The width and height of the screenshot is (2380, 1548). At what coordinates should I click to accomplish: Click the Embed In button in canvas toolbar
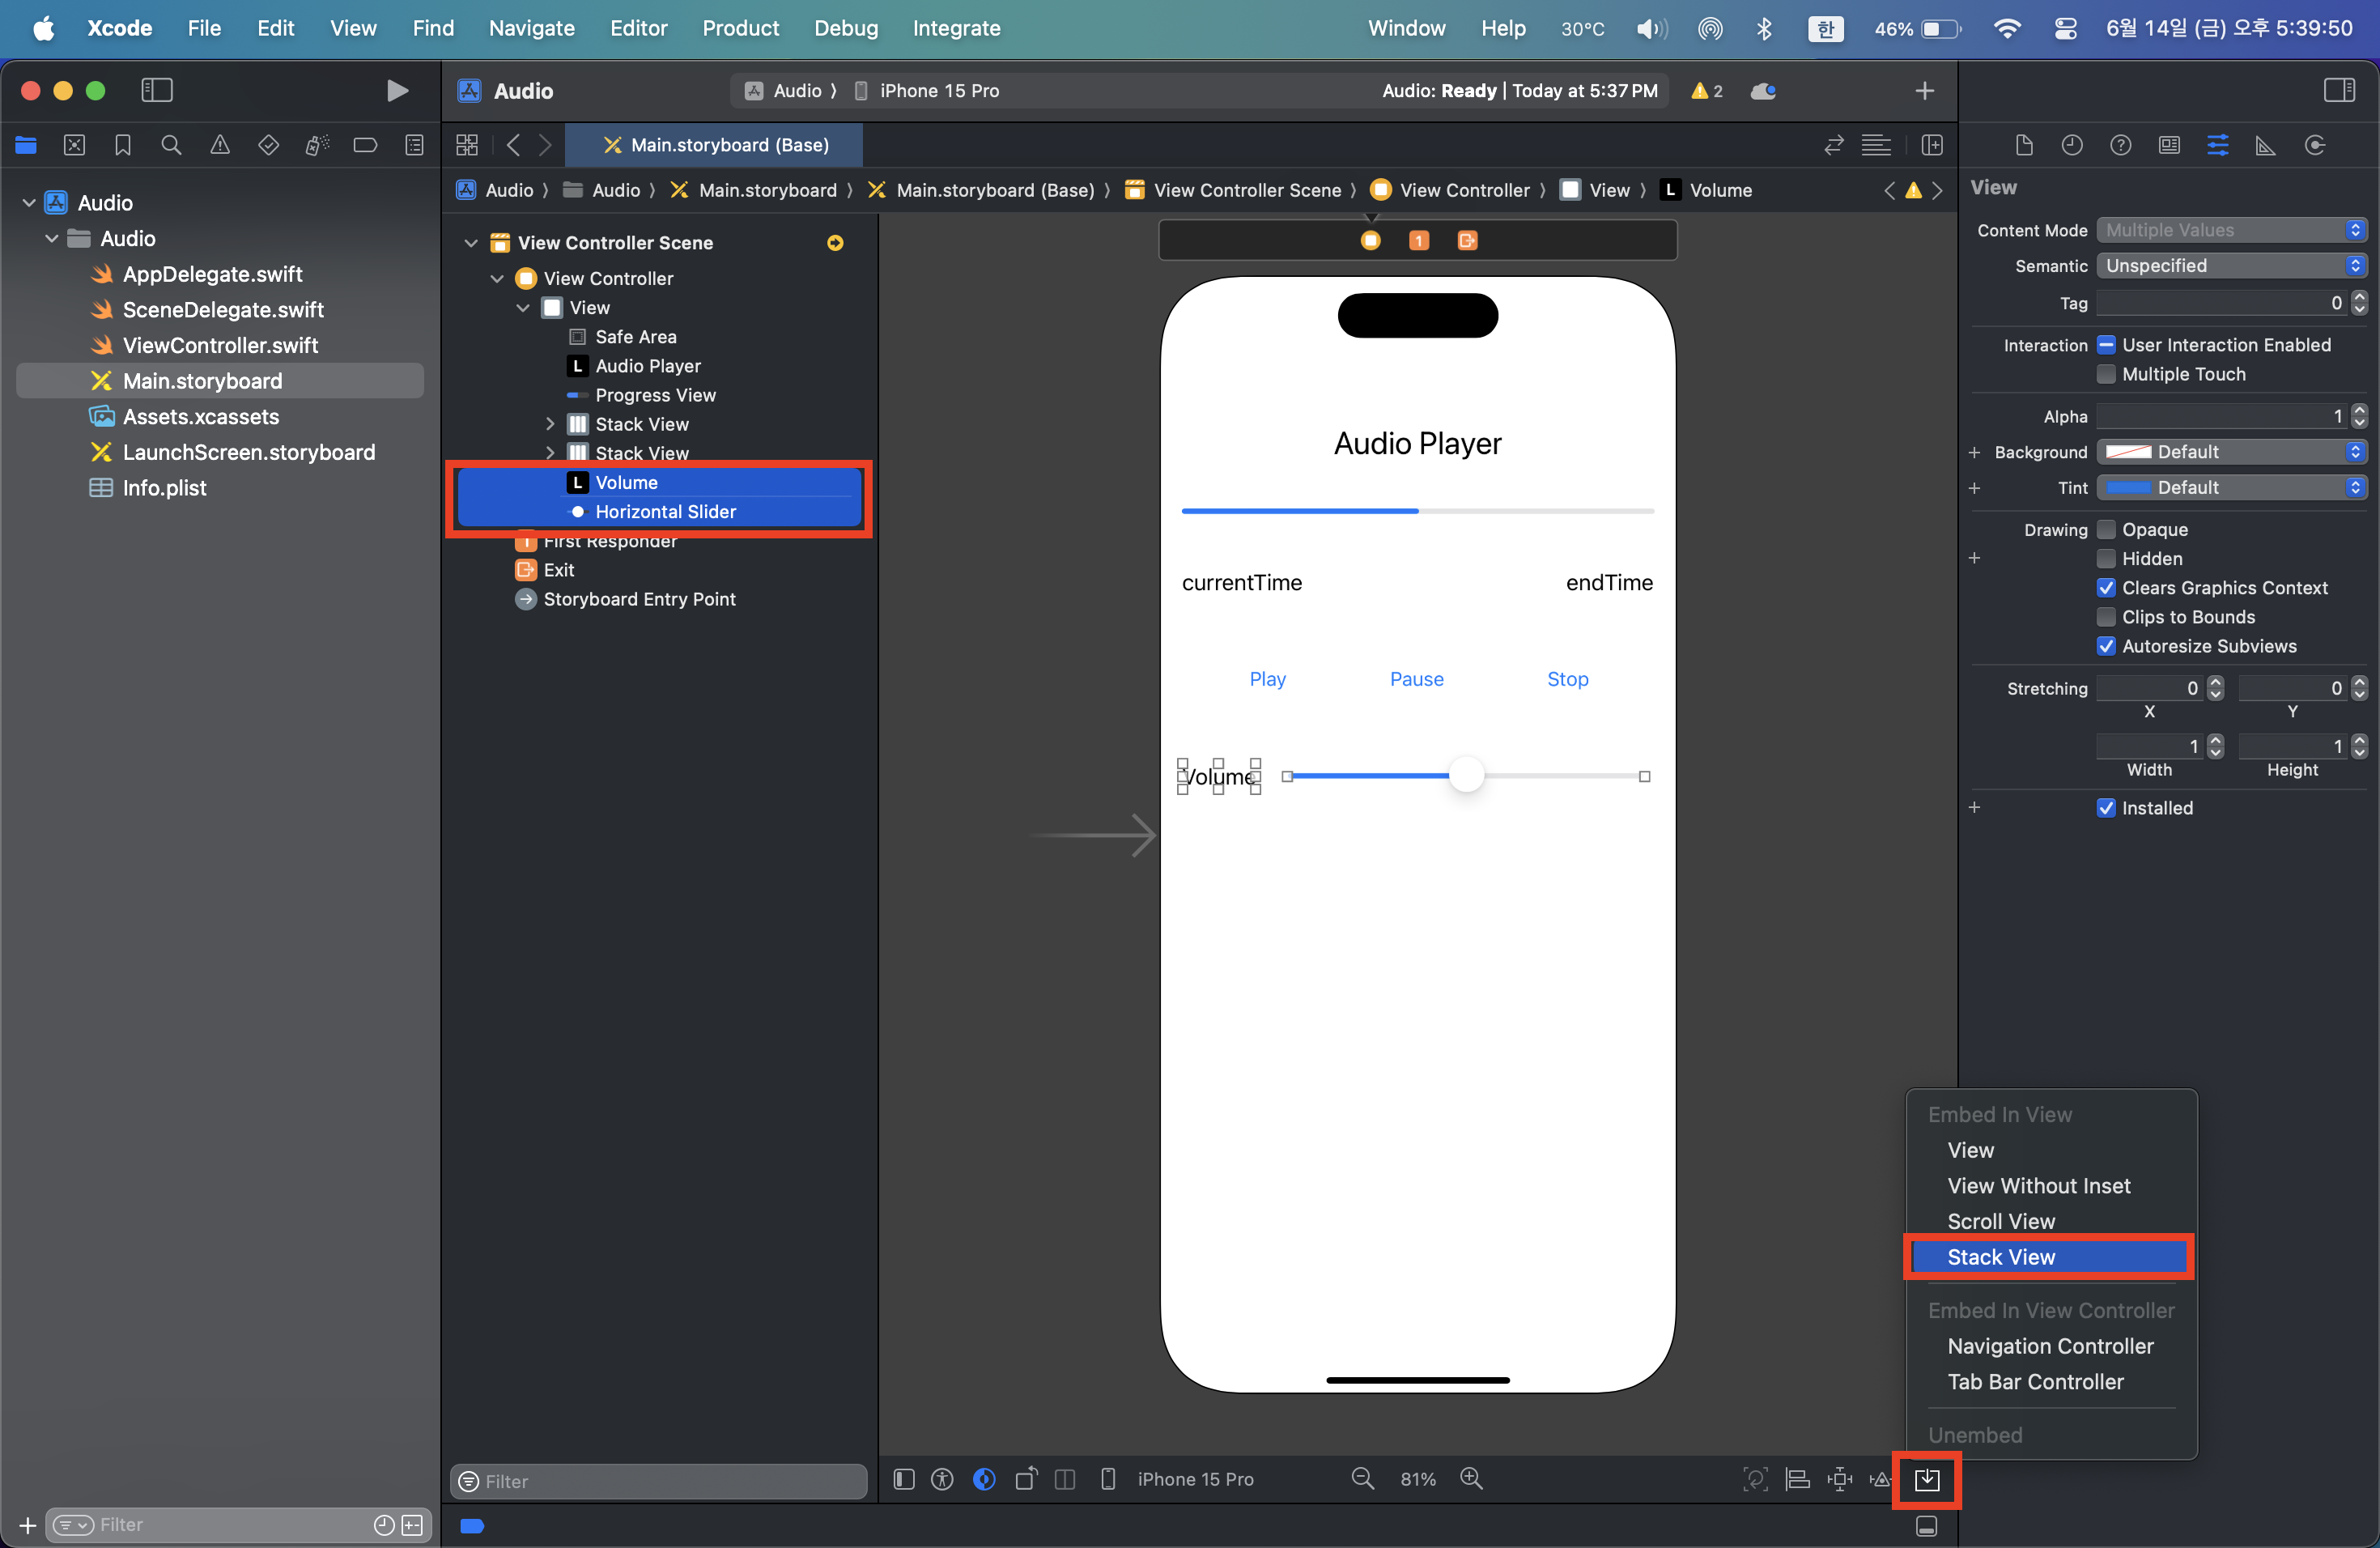(x=1926, y=1479)
